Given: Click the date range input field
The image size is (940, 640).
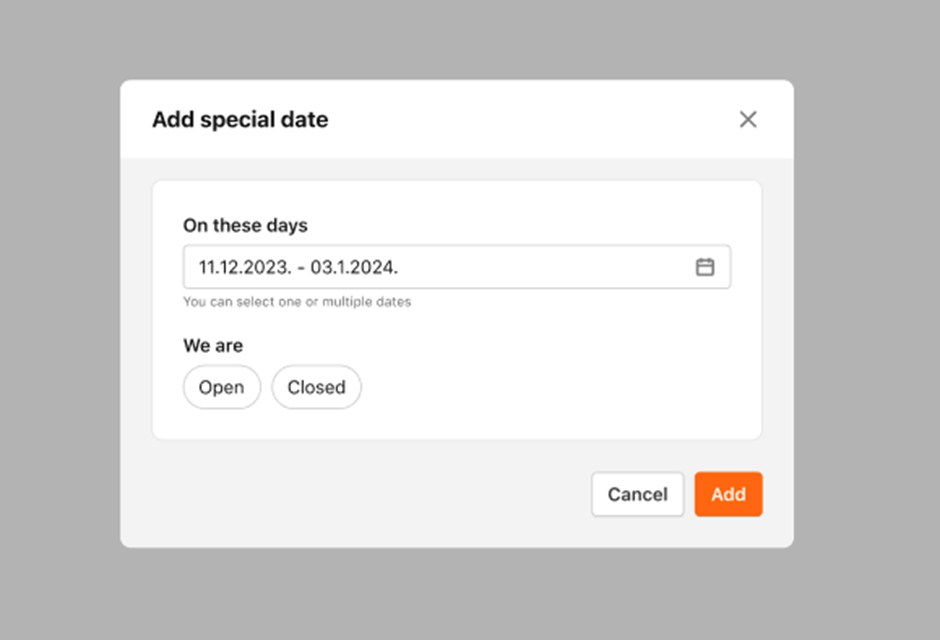Looking at the screenshot, I should 457,267.
